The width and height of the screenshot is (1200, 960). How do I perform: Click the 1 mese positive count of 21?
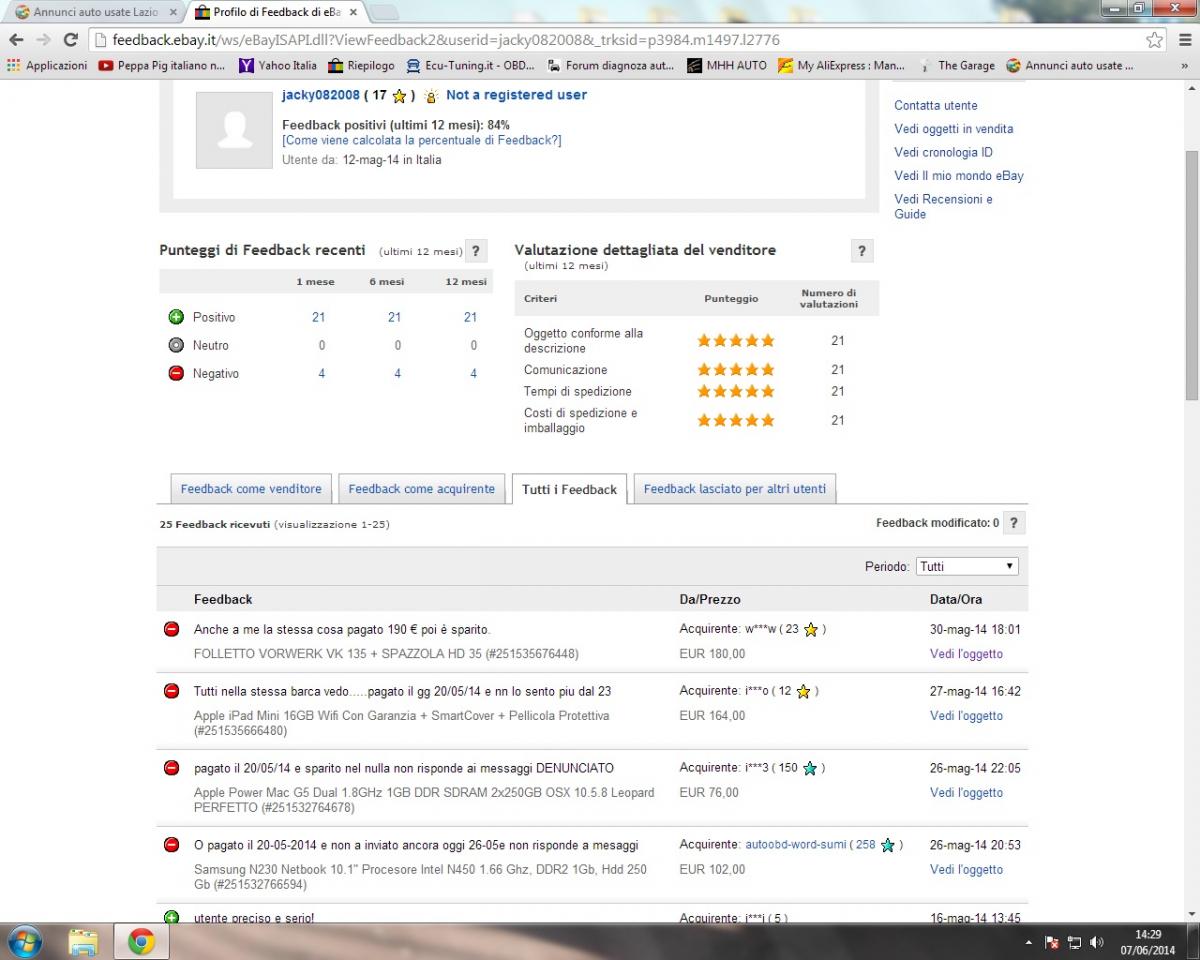(x=318, y=317)
